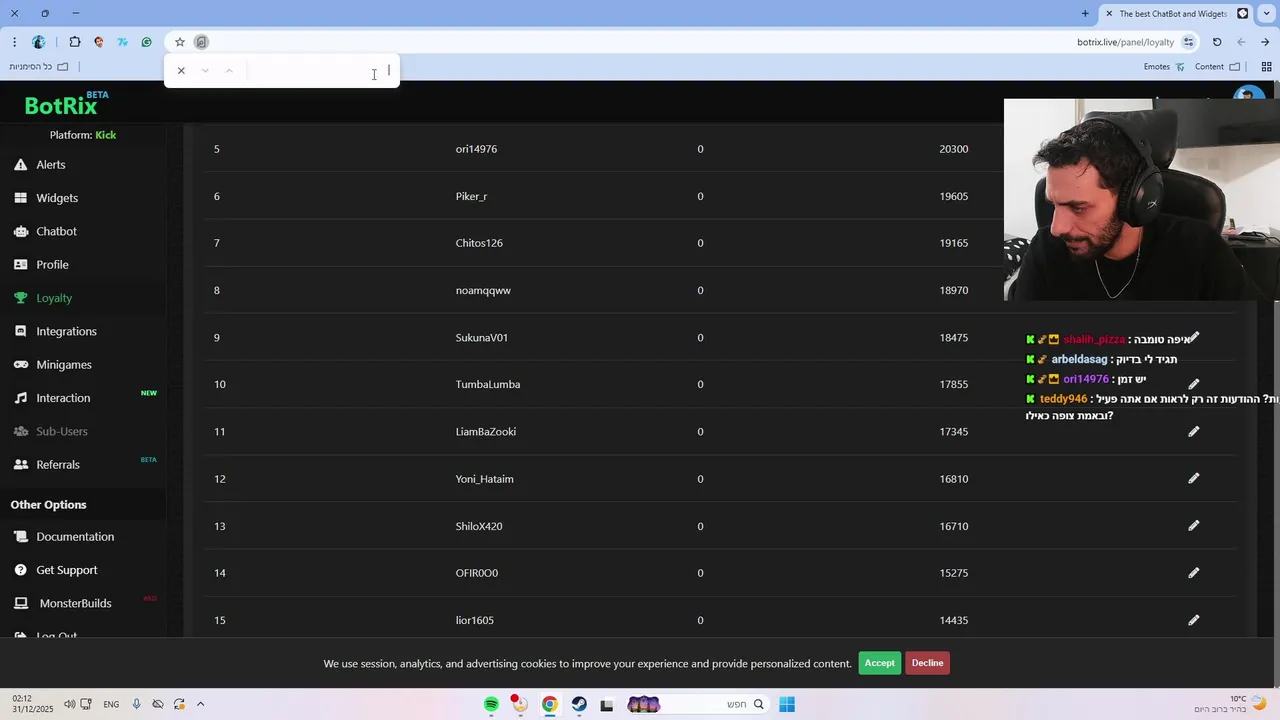Open the all bookmarks folder

click(39, 67)
